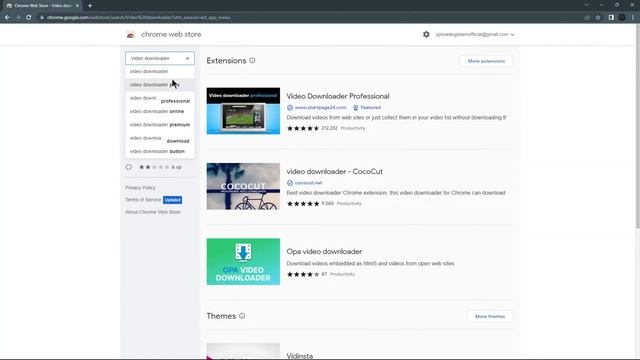640x360 pixels.
Task: Click the star rating of Video Downloader Professional
Action: [x=303, y=128]
